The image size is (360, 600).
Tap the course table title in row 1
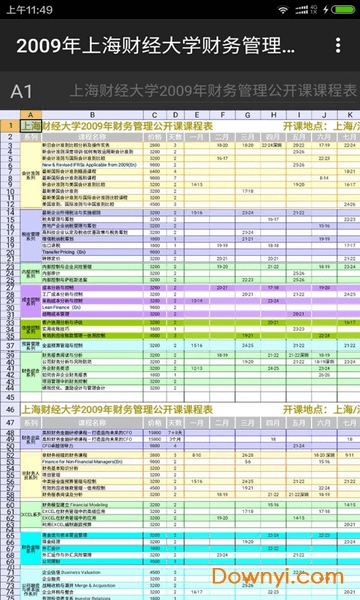click(x=117, y=126)
